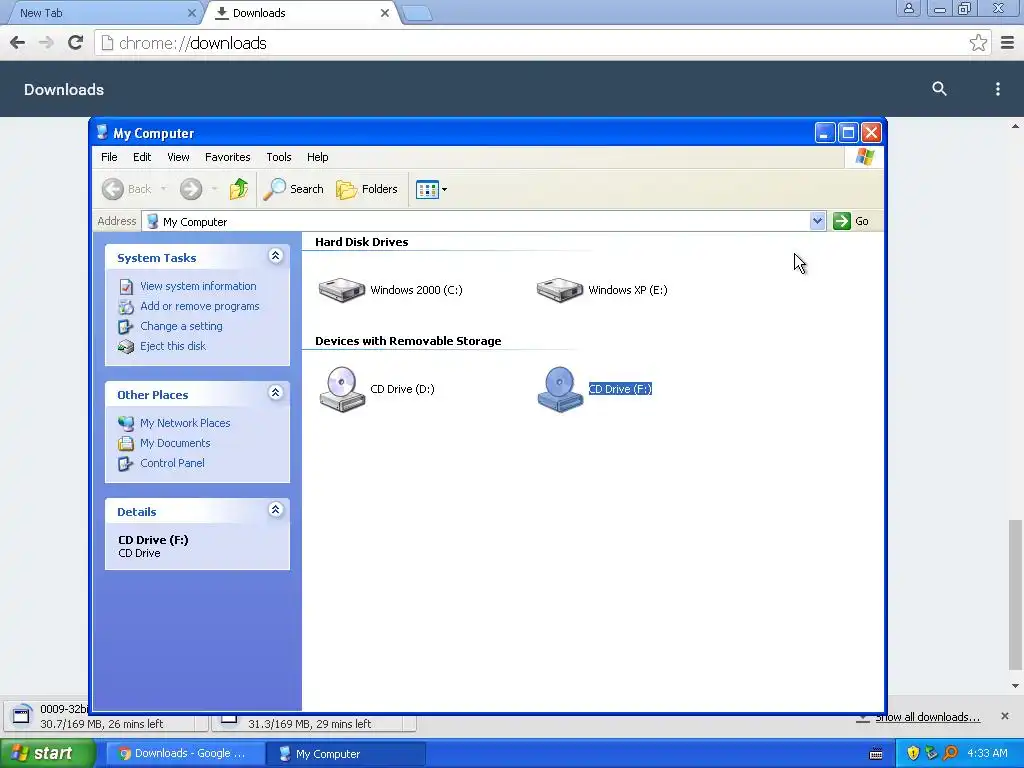Click Eject this disk link
Viewport: 1024px width, 768px height.
(172, 346)
